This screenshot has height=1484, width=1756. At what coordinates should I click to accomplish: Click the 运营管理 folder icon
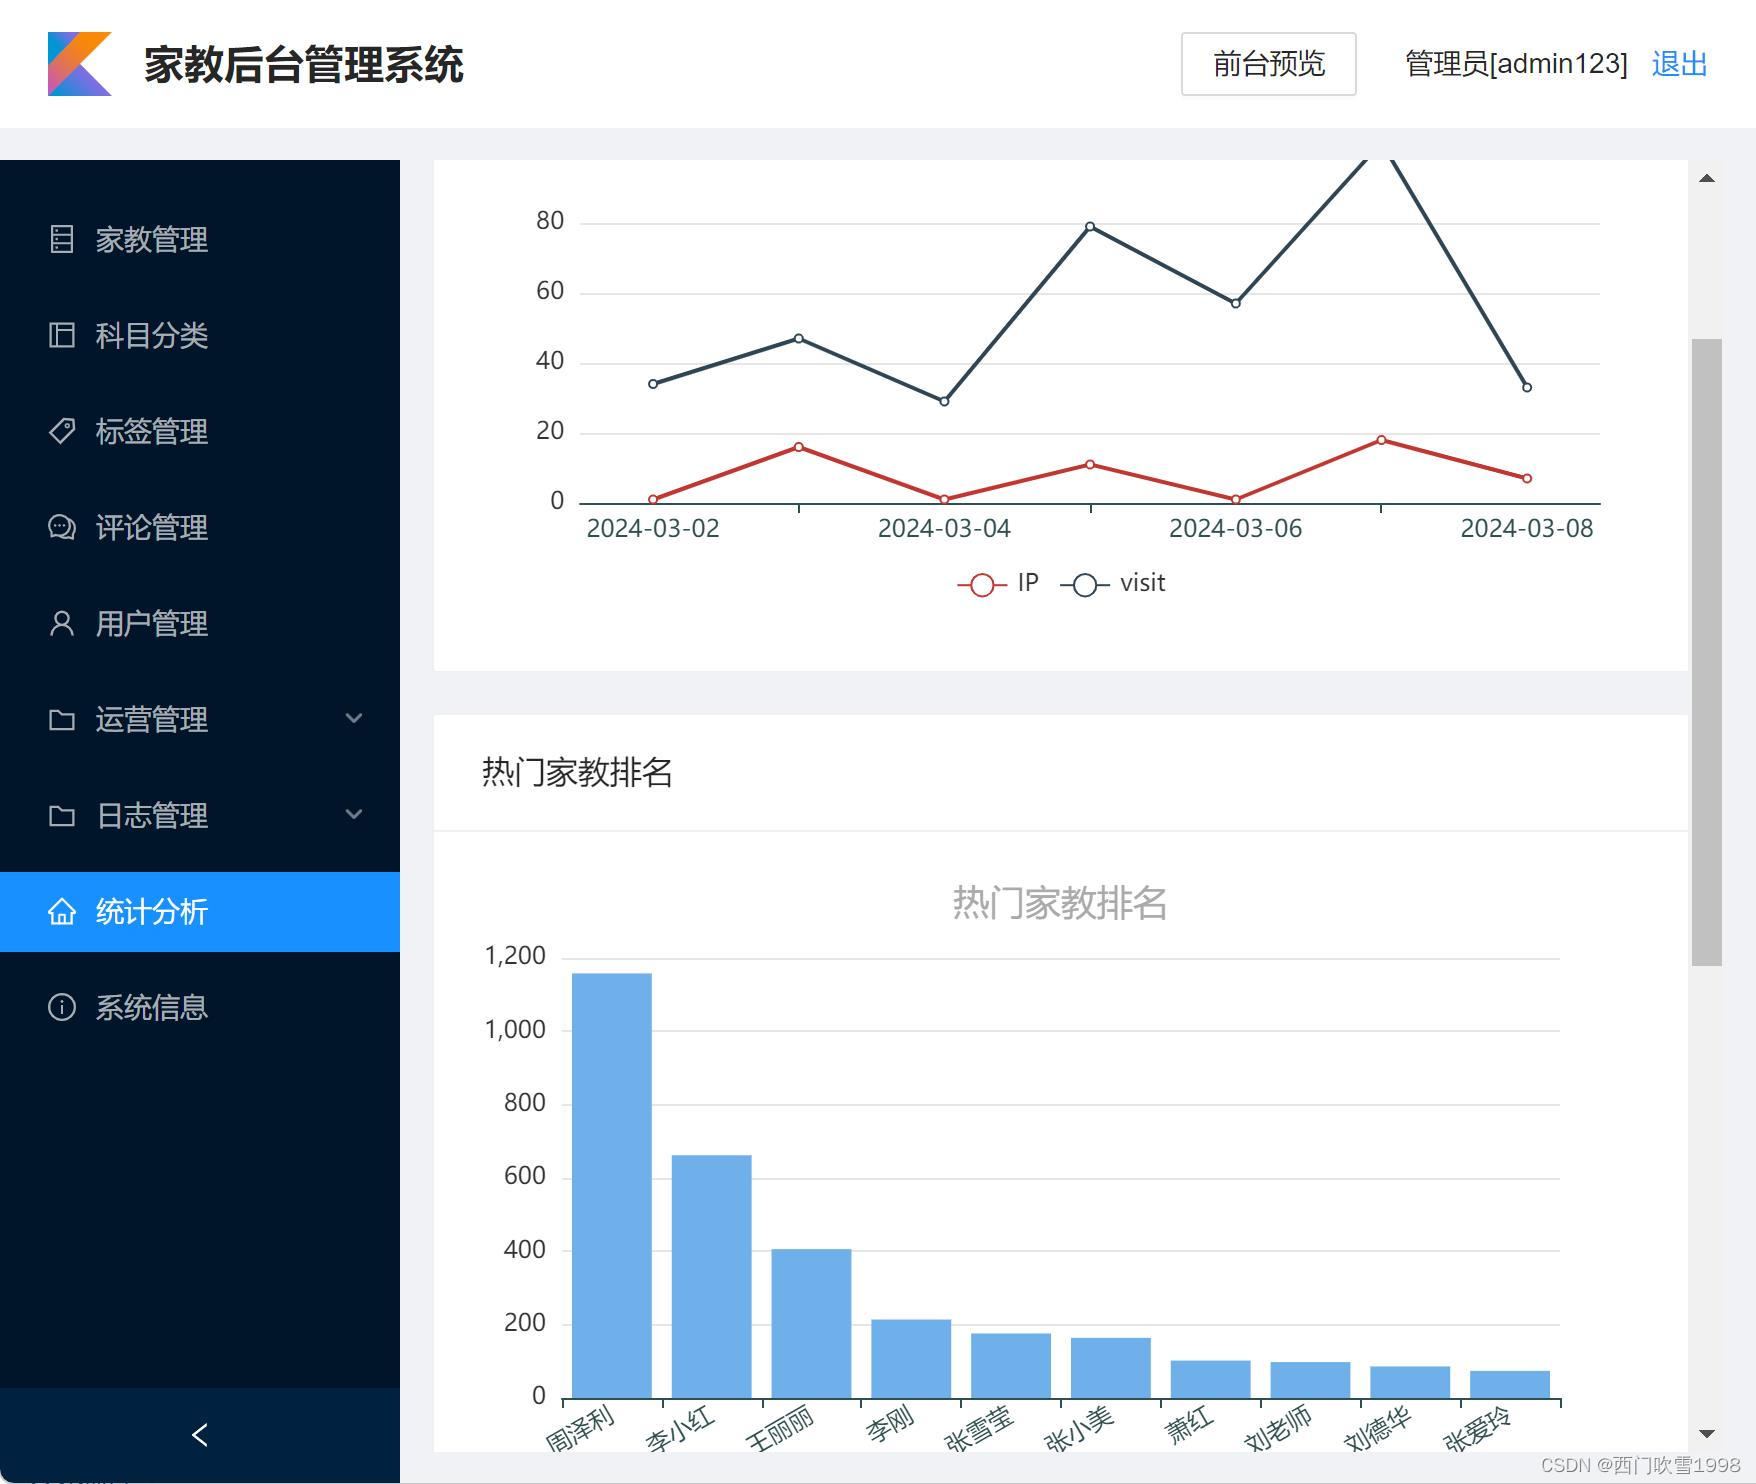click(62, 719)
